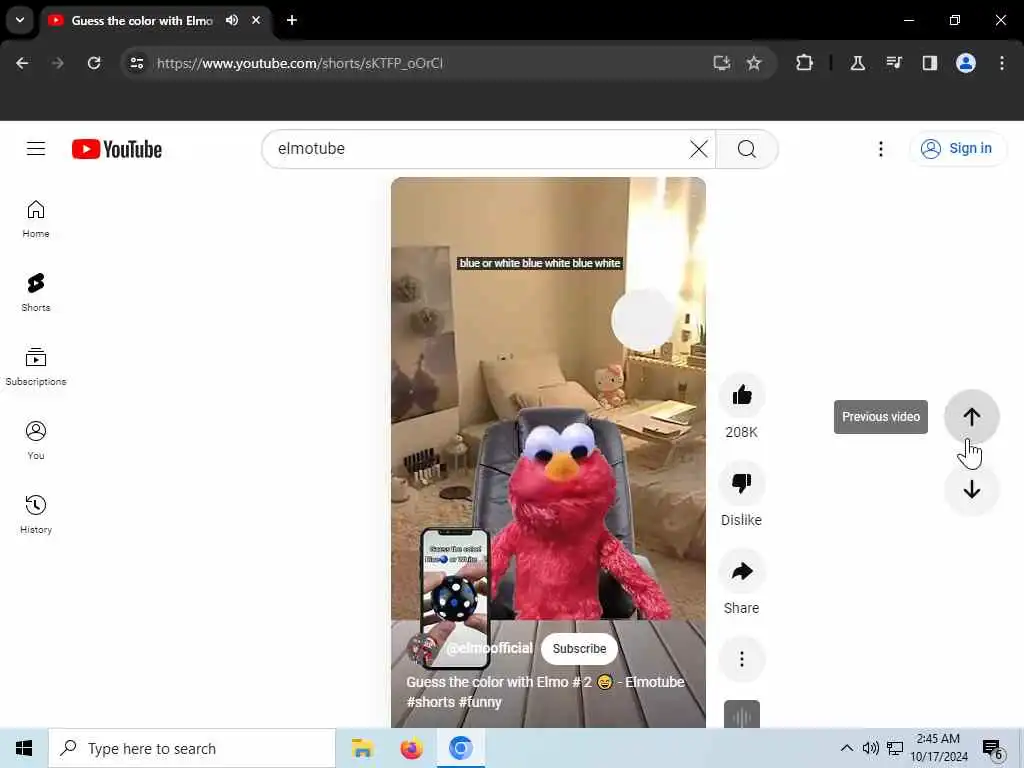This screenshot has width=1024, height=768.
Task: Open Chrome three-dot menu
Action: pyautogui.click(x=1002, y=63)
